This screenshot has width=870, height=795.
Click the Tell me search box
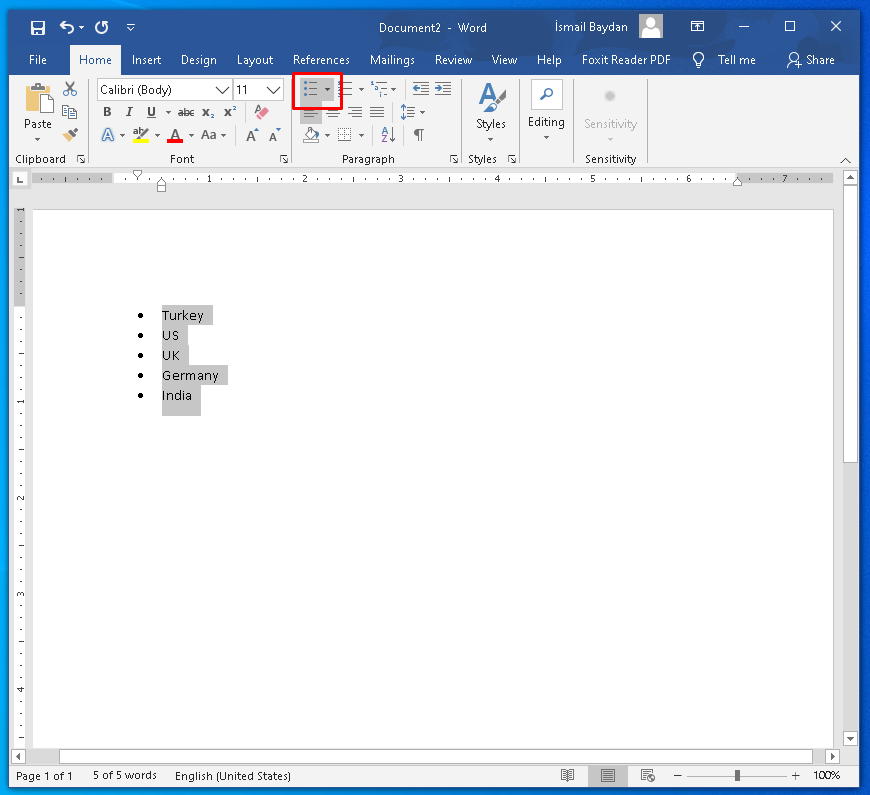pos(724,60)
